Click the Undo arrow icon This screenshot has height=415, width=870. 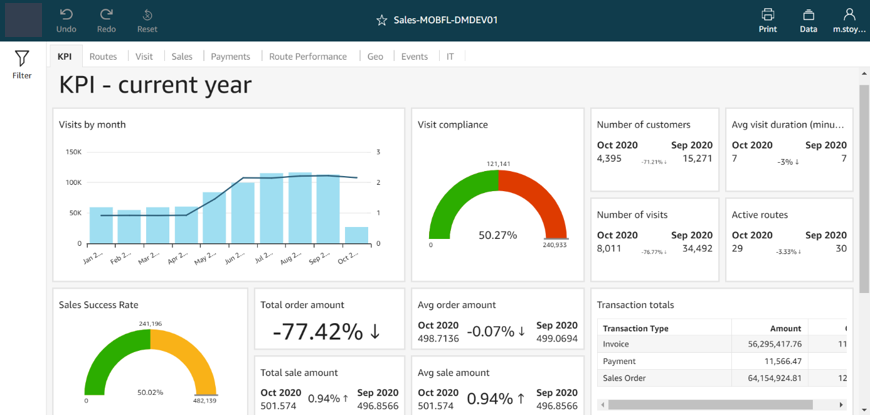(66, 15)
